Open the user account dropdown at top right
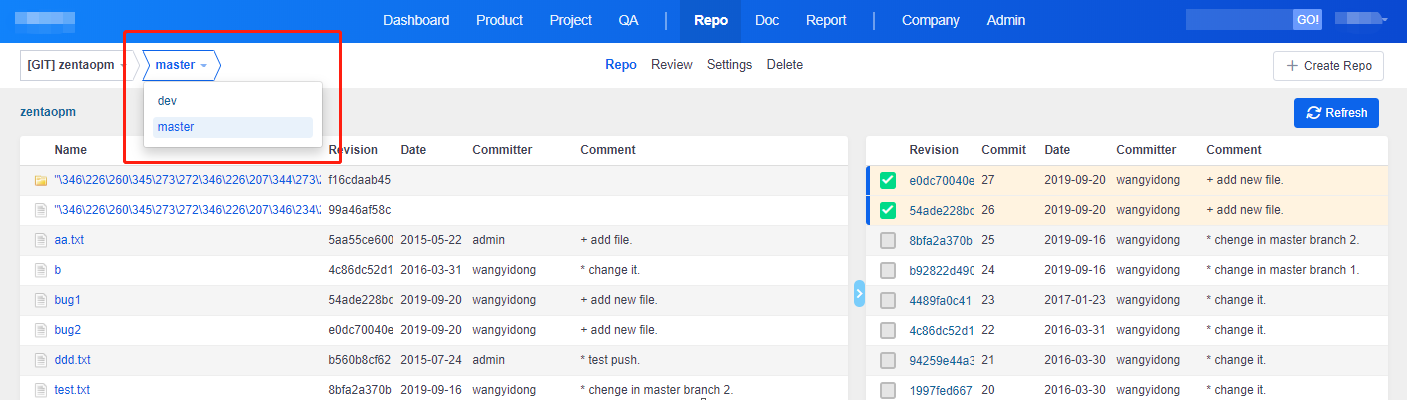 (x=1360, y=19)
